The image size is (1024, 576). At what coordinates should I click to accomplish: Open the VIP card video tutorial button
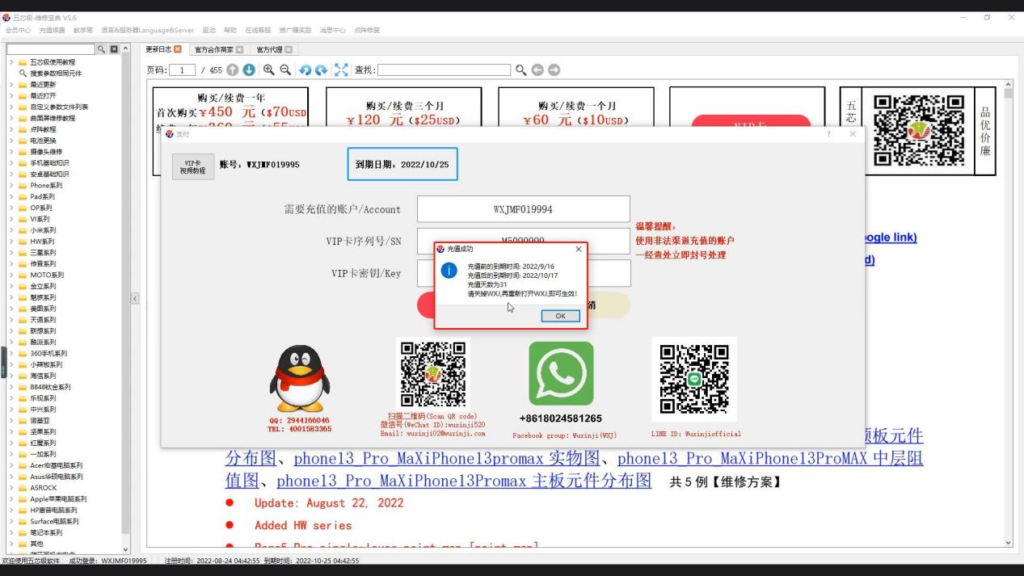point(193,167)
